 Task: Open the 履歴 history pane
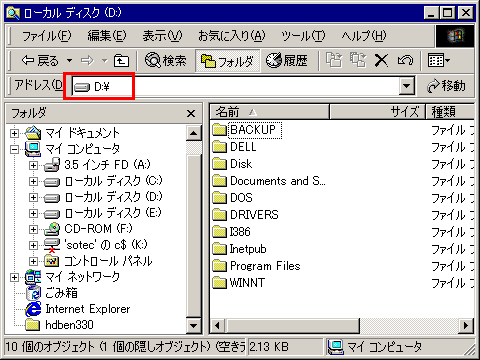(x=286, y=61)
